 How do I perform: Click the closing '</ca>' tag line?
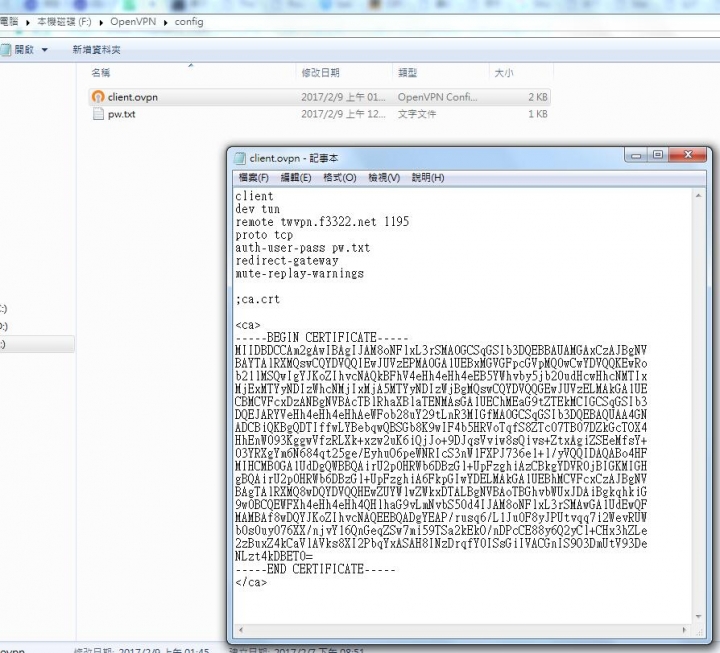tap(251, 582)
